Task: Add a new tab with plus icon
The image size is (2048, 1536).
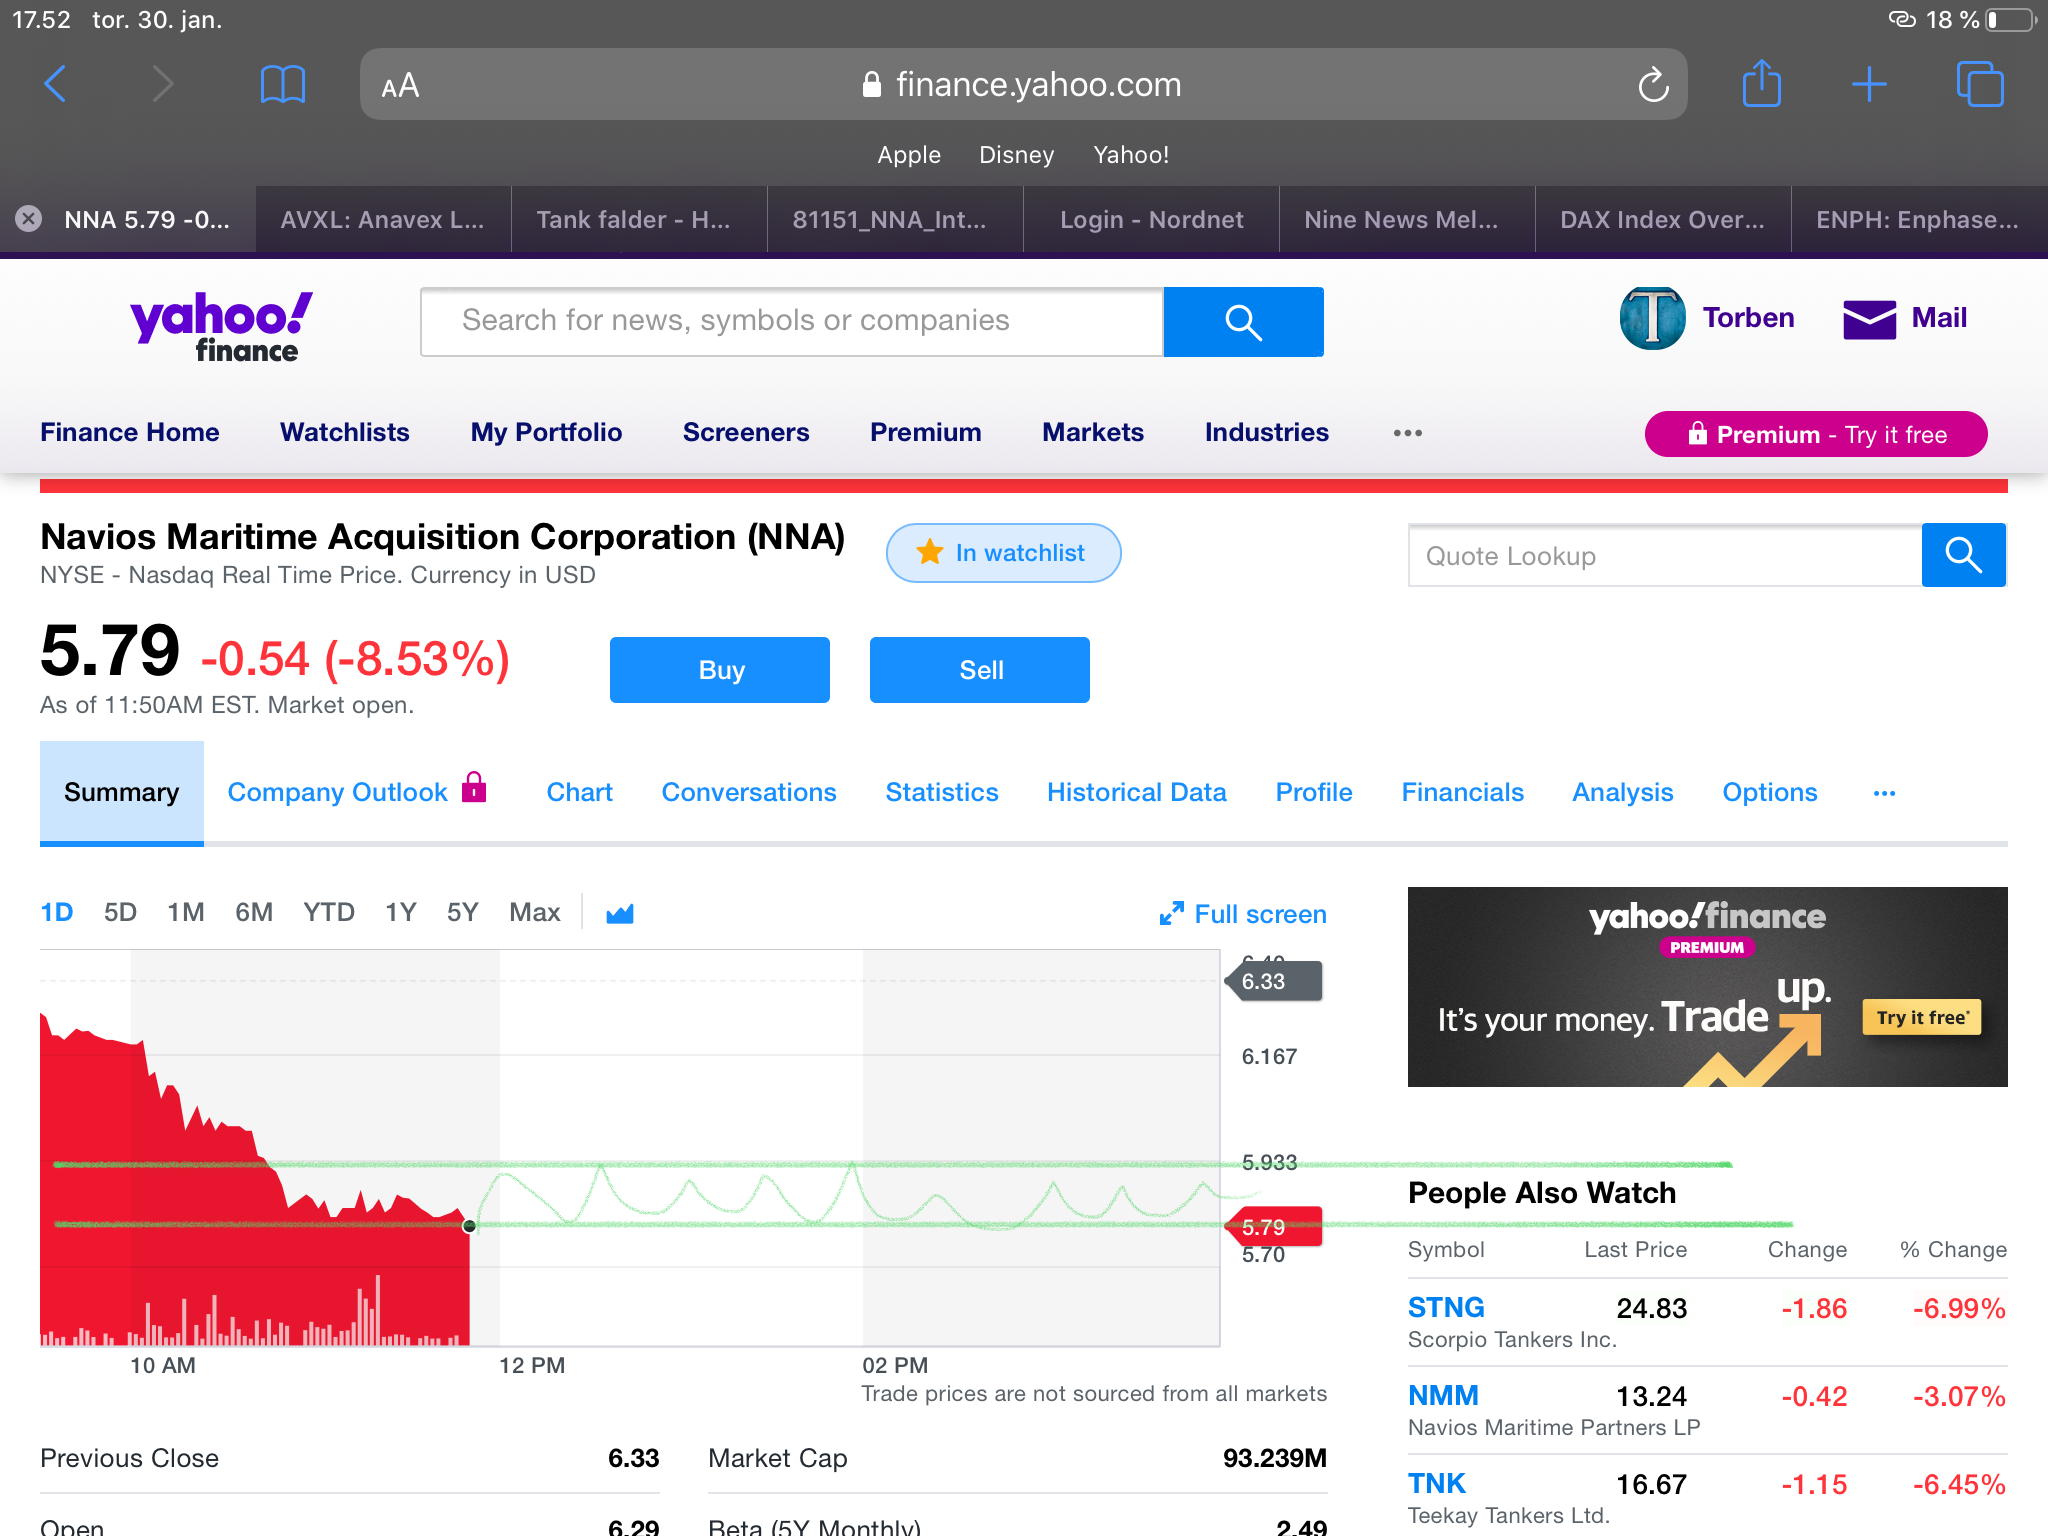Action: 1868,84
